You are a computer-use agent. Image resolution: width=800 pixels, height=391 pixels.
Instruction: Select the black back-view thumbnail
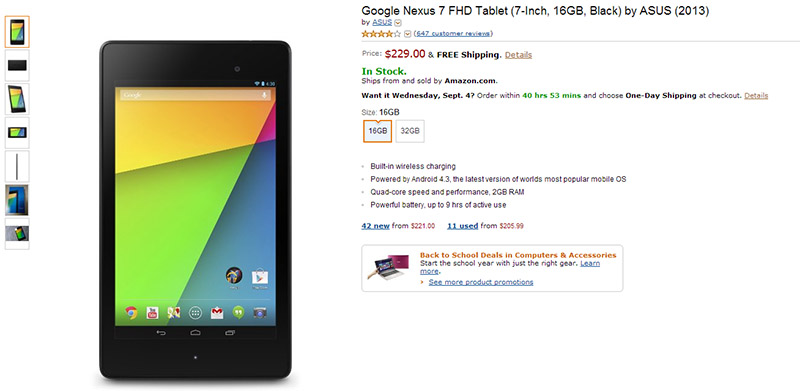click(x=17, y=65)
